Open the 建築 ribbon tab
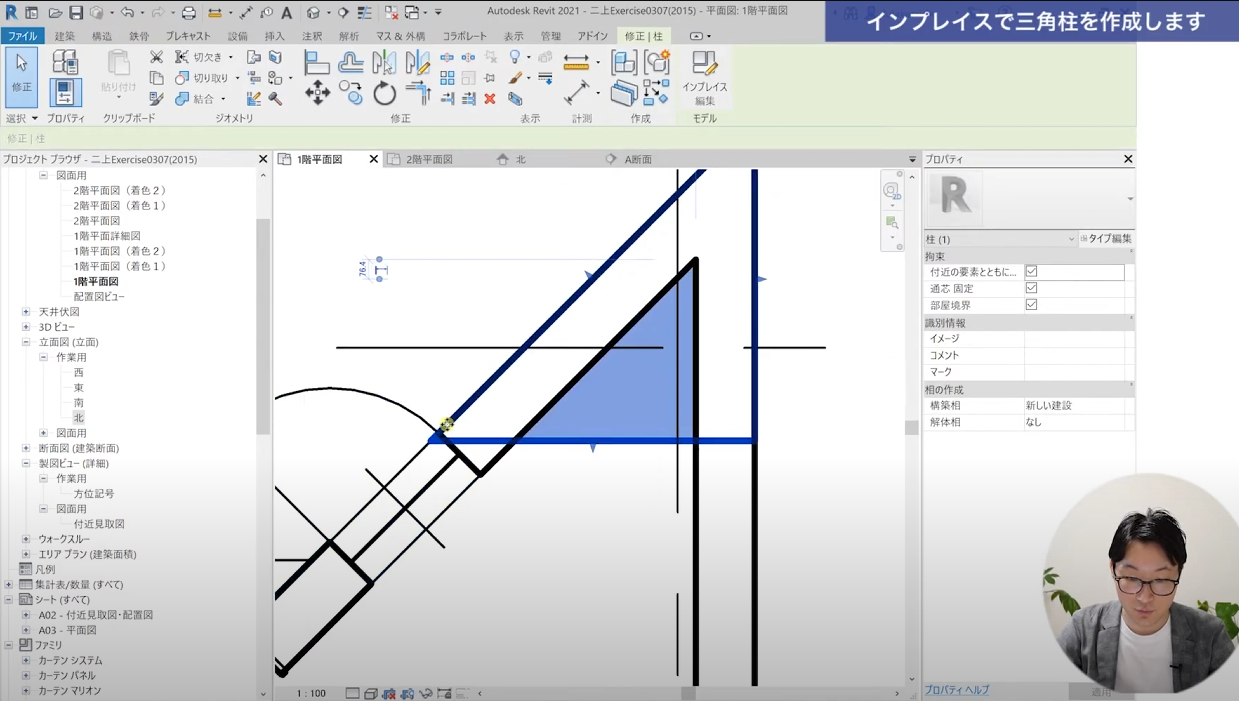The image size is (1239, 701). tap(64, 36)
